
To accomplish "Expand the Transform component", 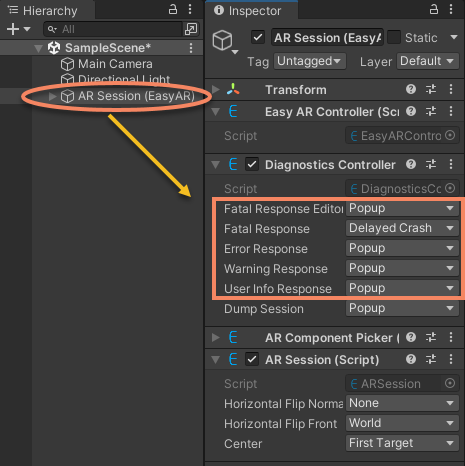I will coord(216,89).
